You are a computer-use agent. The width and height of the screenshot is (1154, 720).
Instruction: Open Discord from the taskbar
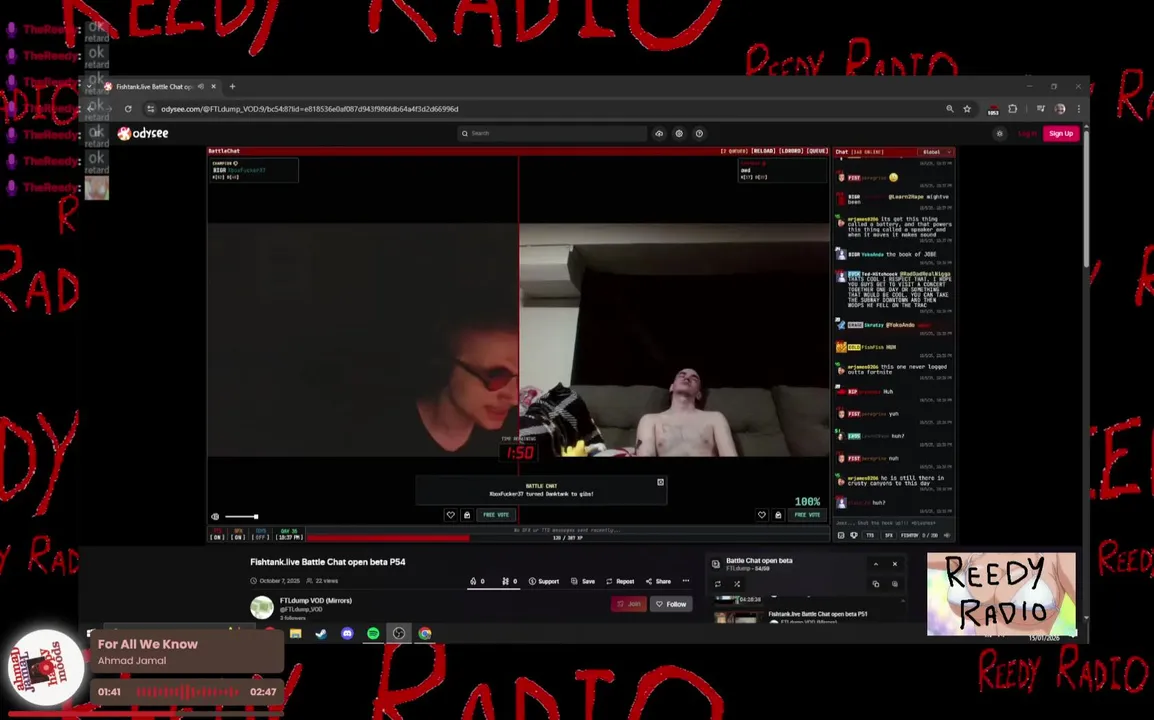[x=347, y=634]
